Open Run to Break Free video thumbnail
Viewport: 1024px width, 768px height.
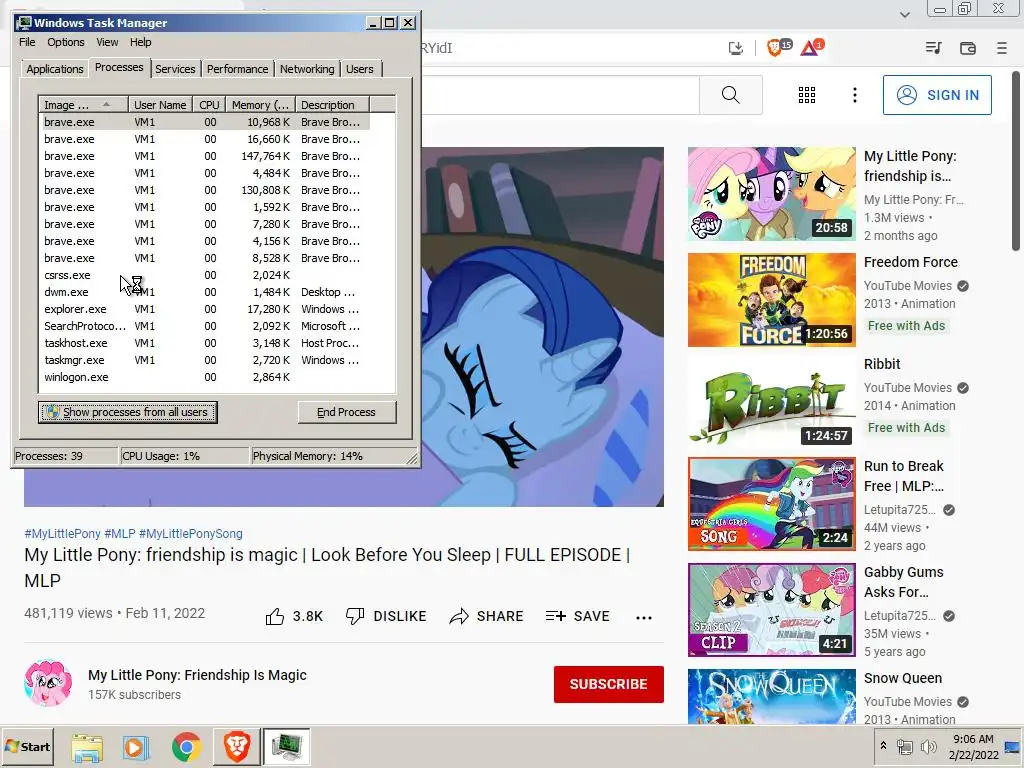point(771,504)
